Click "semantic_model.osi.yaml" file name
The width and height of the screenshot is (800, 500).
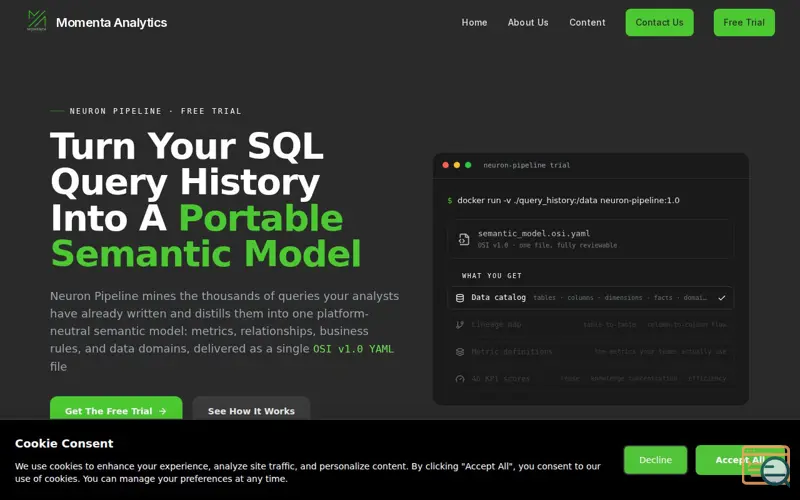[x=534, y=233]
